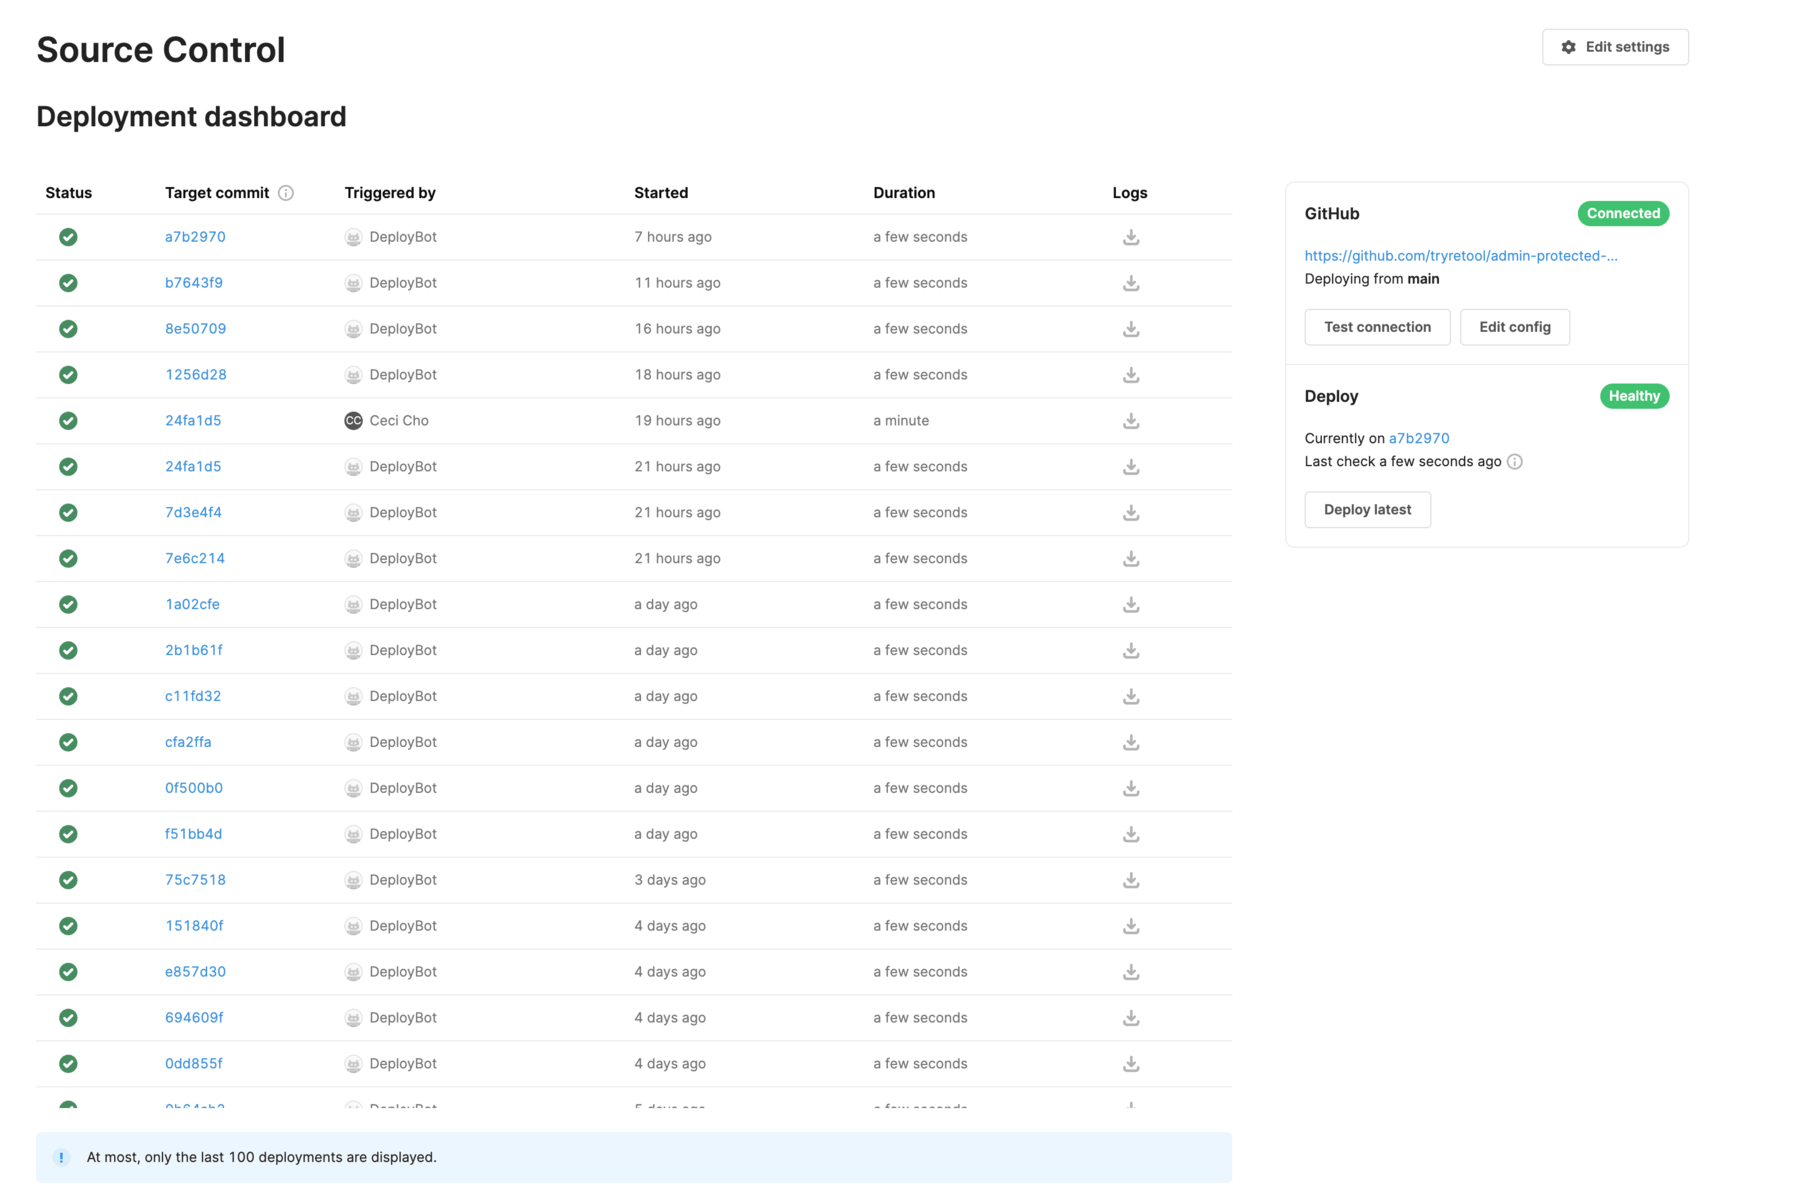Open commit link f51bb4d

193,835
